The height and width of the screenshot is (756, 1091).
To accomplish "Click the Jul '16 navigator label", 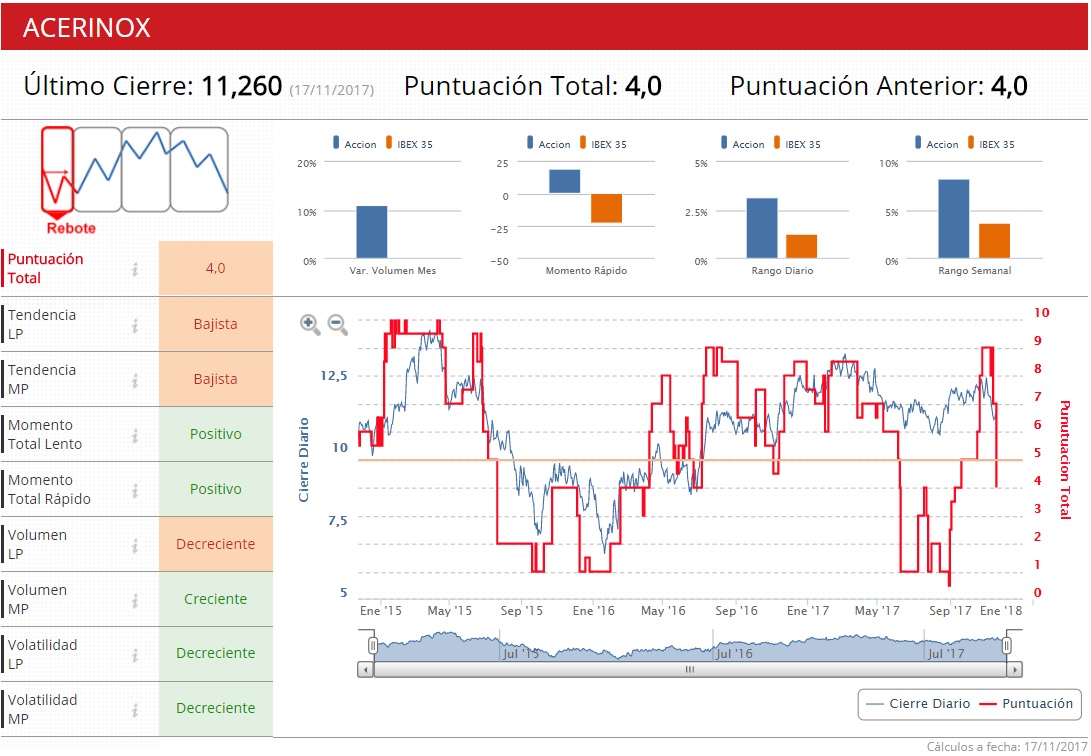I will tap(735, 654).
